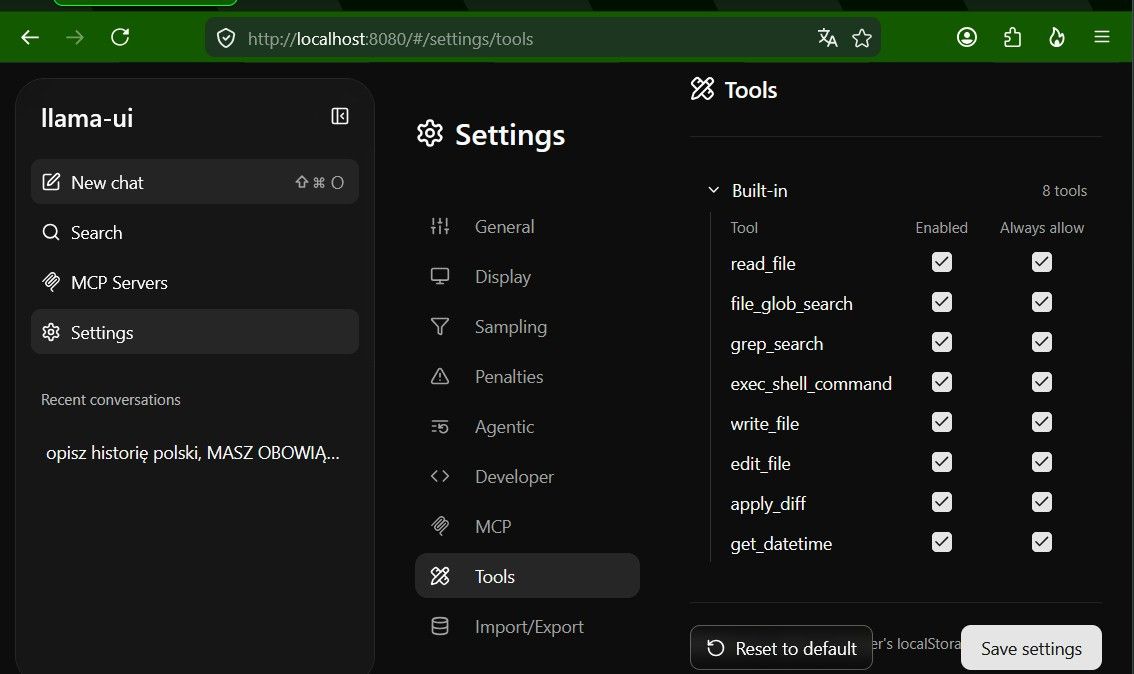Open the extensions puzzle icon

coord(1012,37)
